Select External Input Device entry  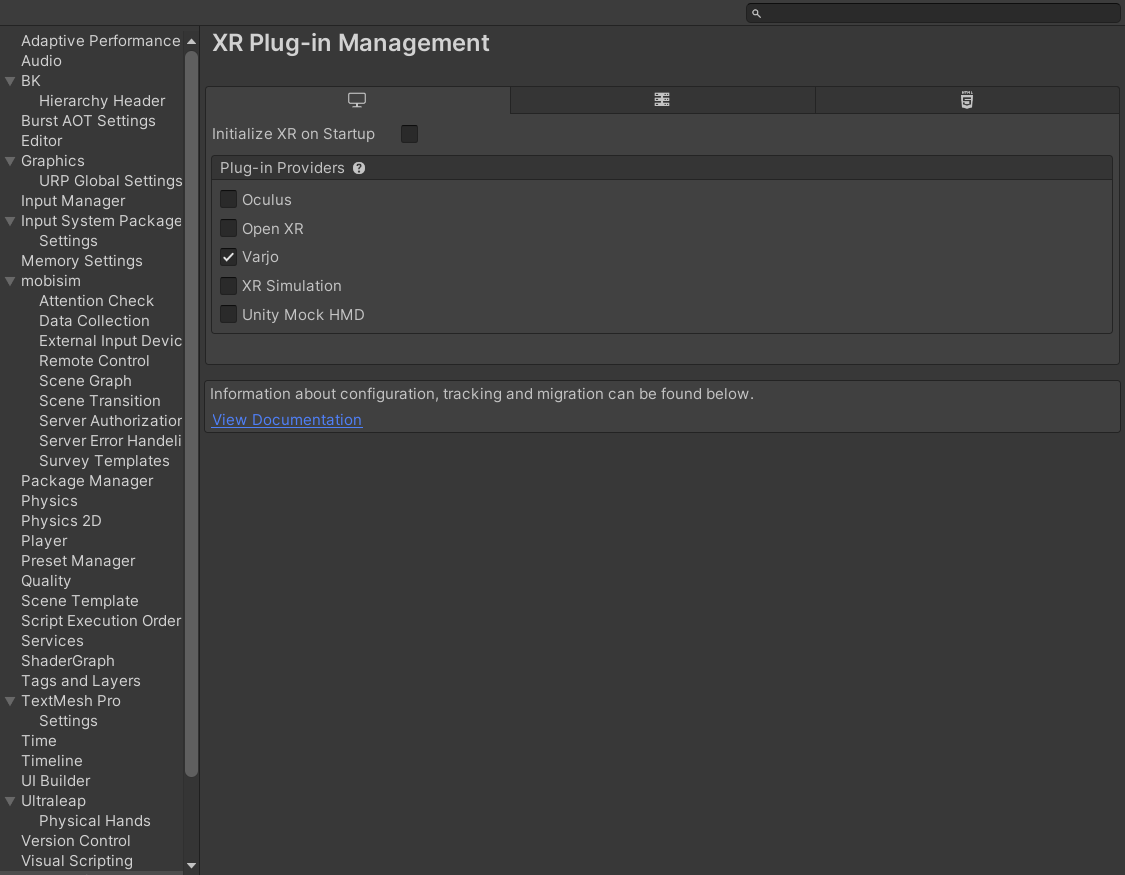click(110, 341)
